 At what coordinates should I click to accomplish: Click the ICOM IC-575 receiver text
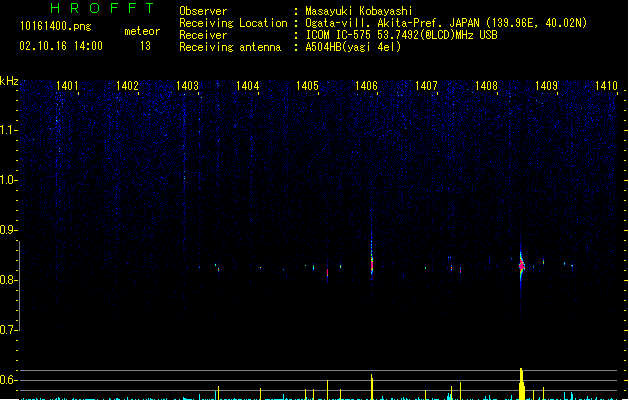[401, 35]
